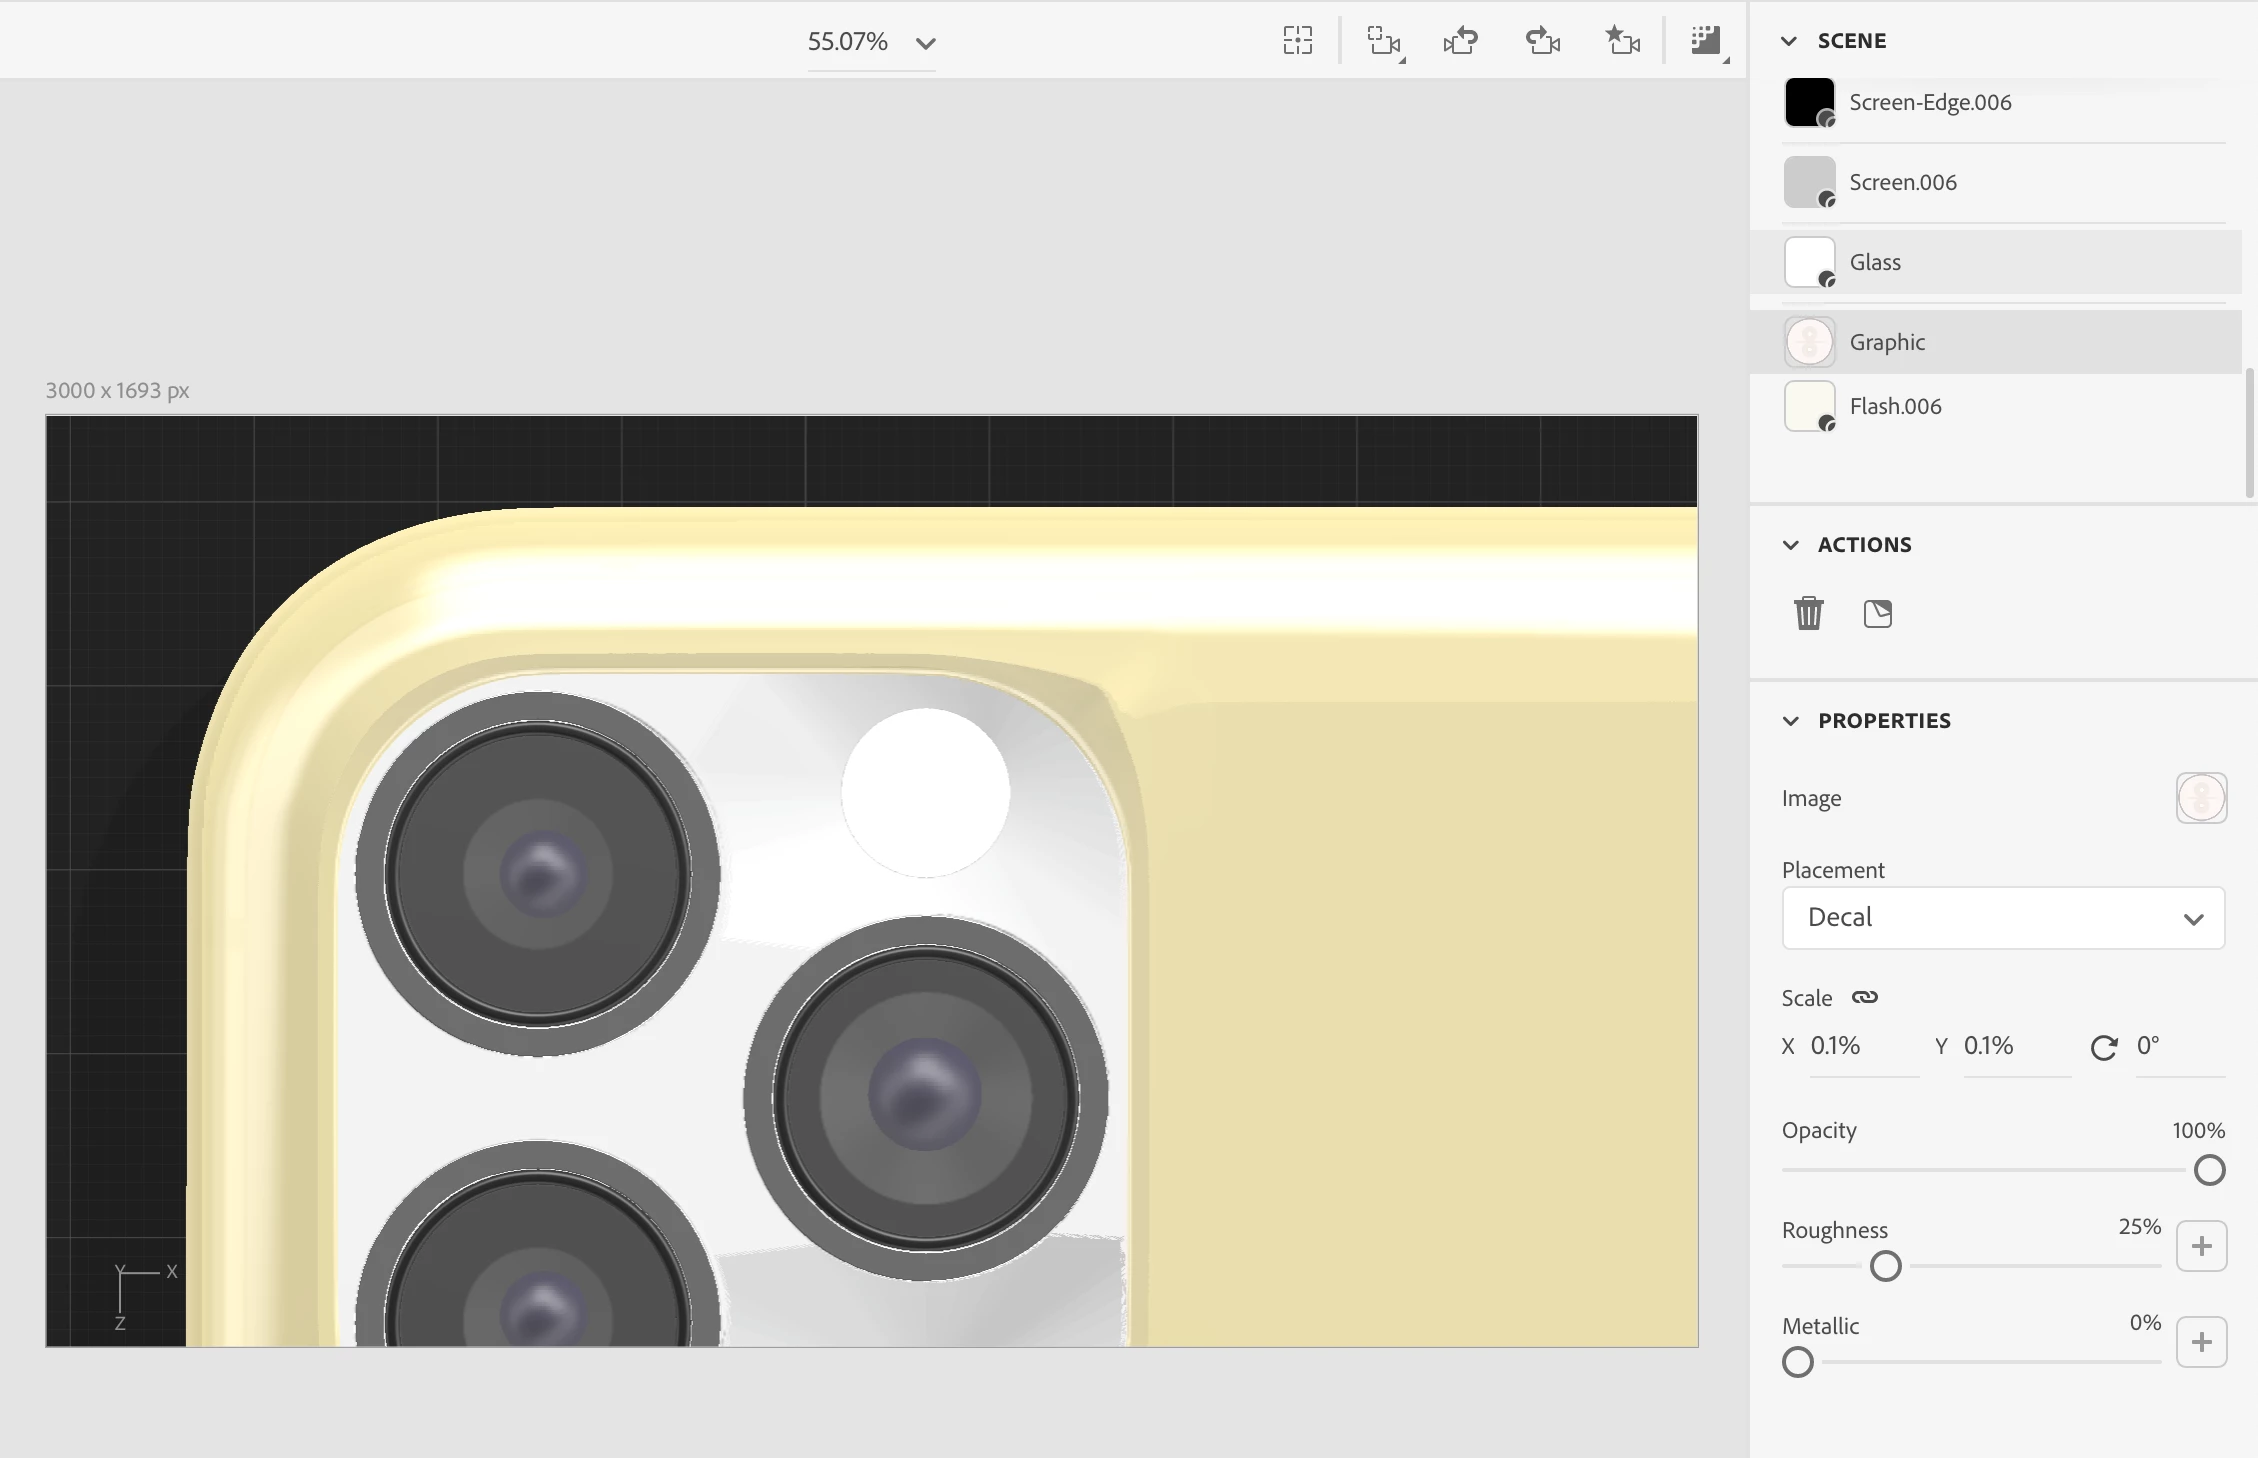2258x1458 pixels.
Task: Click the Metallic plus texture button
Action: point(2201,1342)
